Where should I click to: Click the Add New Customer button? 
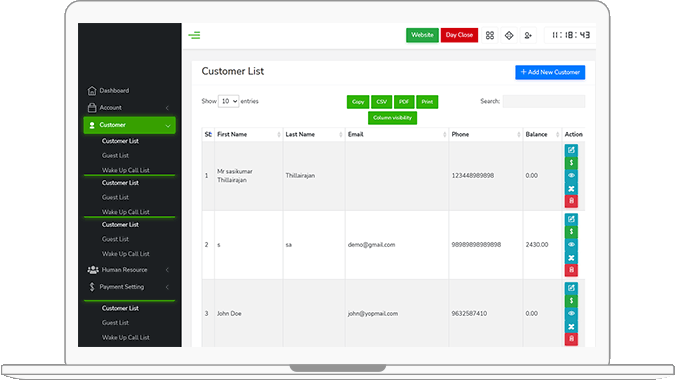tap(550, 72)
